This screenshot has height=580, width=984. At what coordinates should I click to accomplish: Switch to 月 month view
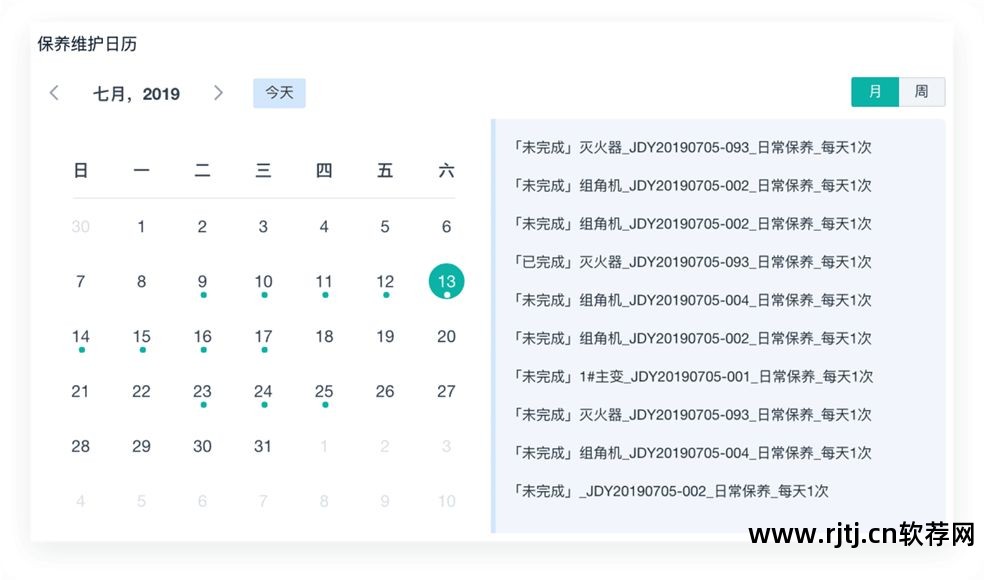875,92
